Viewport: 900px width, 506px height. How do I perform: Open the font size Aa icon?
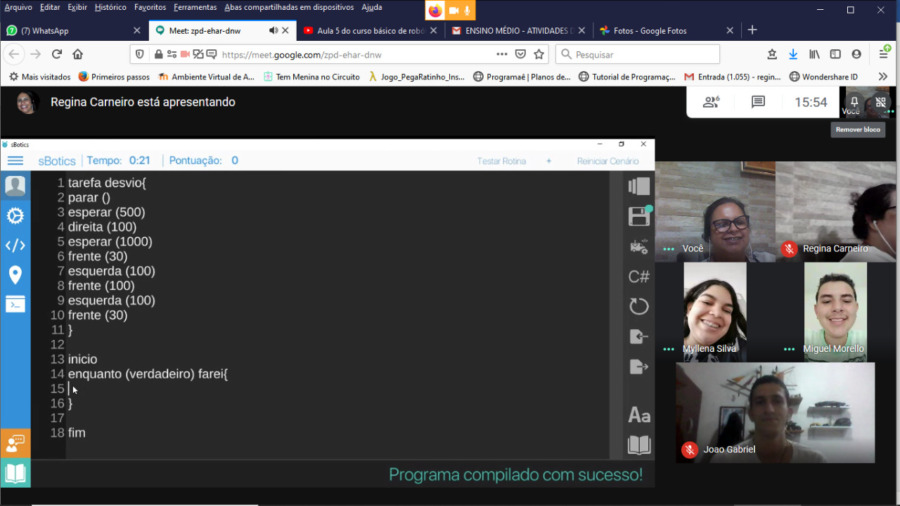click(638, 415)
